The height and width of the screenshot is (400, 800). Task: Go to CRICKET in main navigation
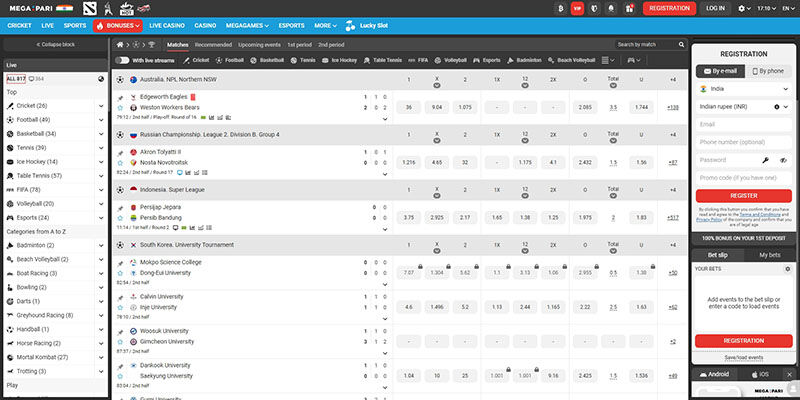pos(19,26)
